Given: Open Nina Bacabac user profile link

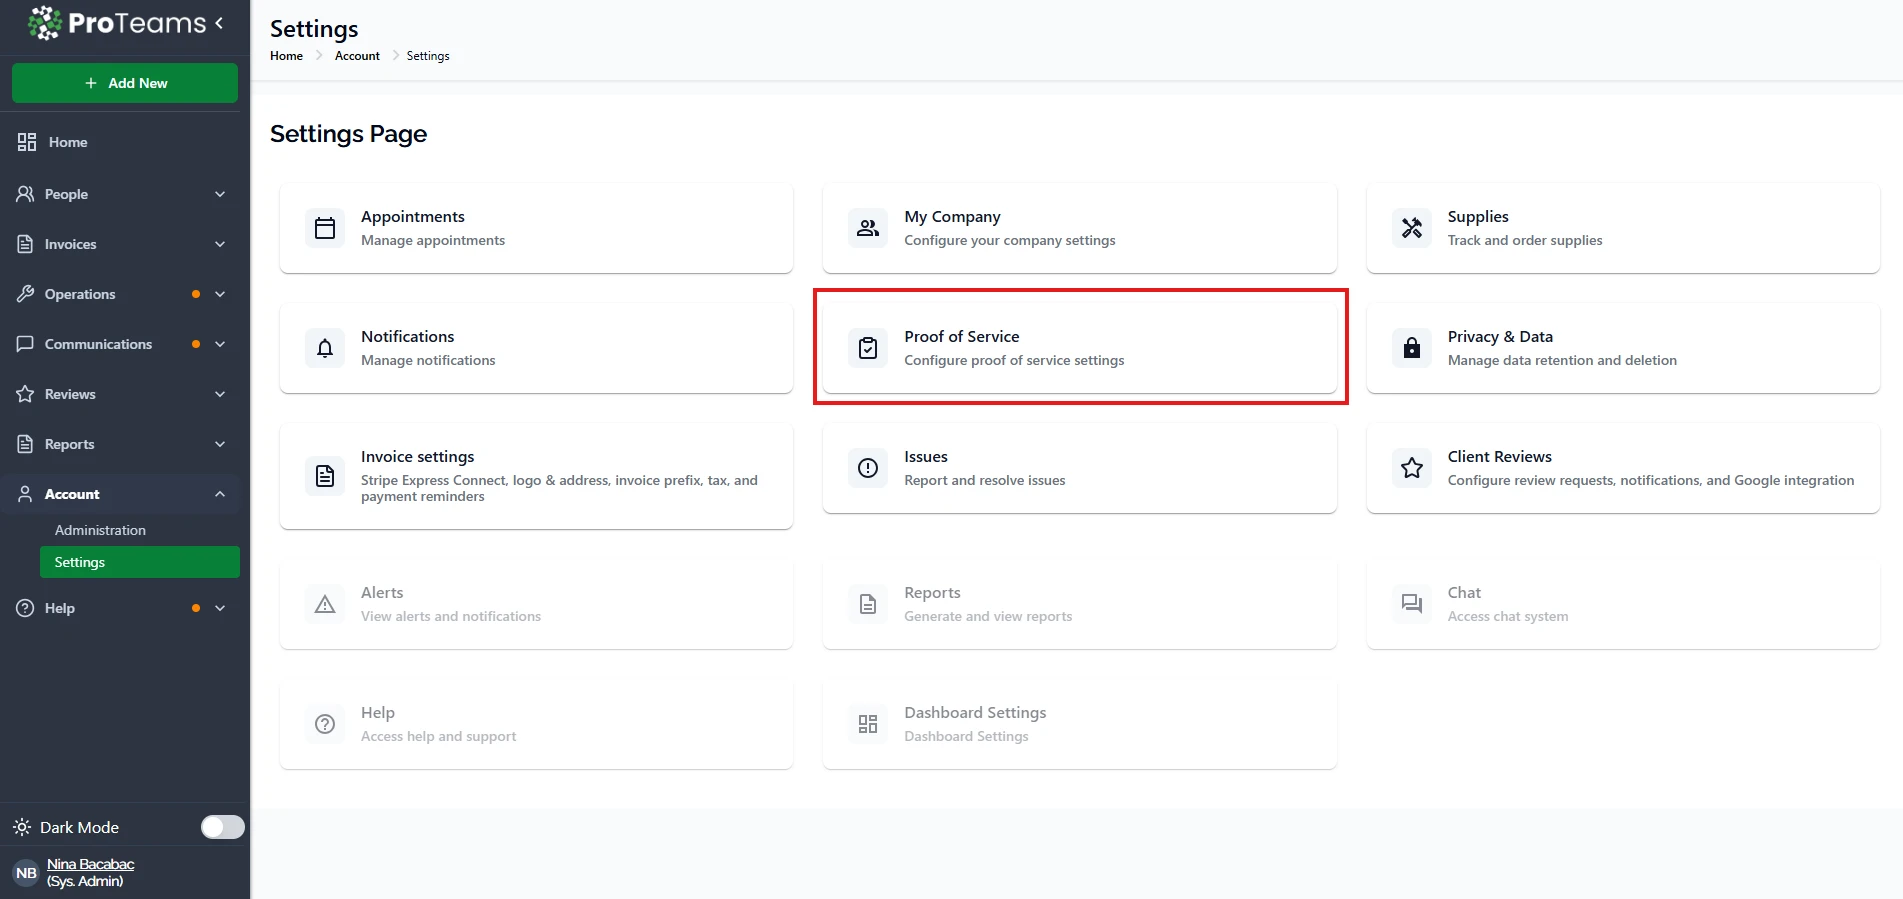Looking at the screenshot, I should [90, 864].
